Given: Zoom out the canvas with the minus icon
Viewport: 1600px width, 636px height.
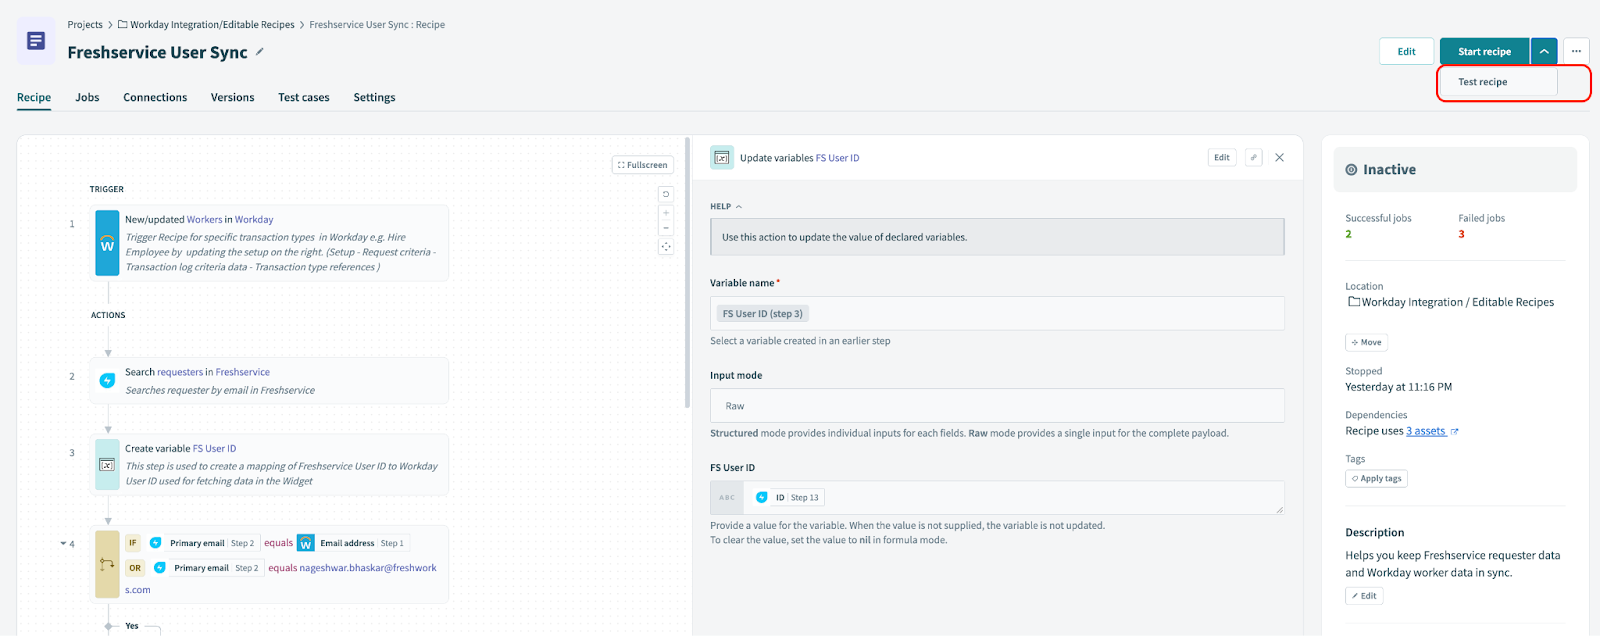Looking at the screenshot, I should 666,228.
